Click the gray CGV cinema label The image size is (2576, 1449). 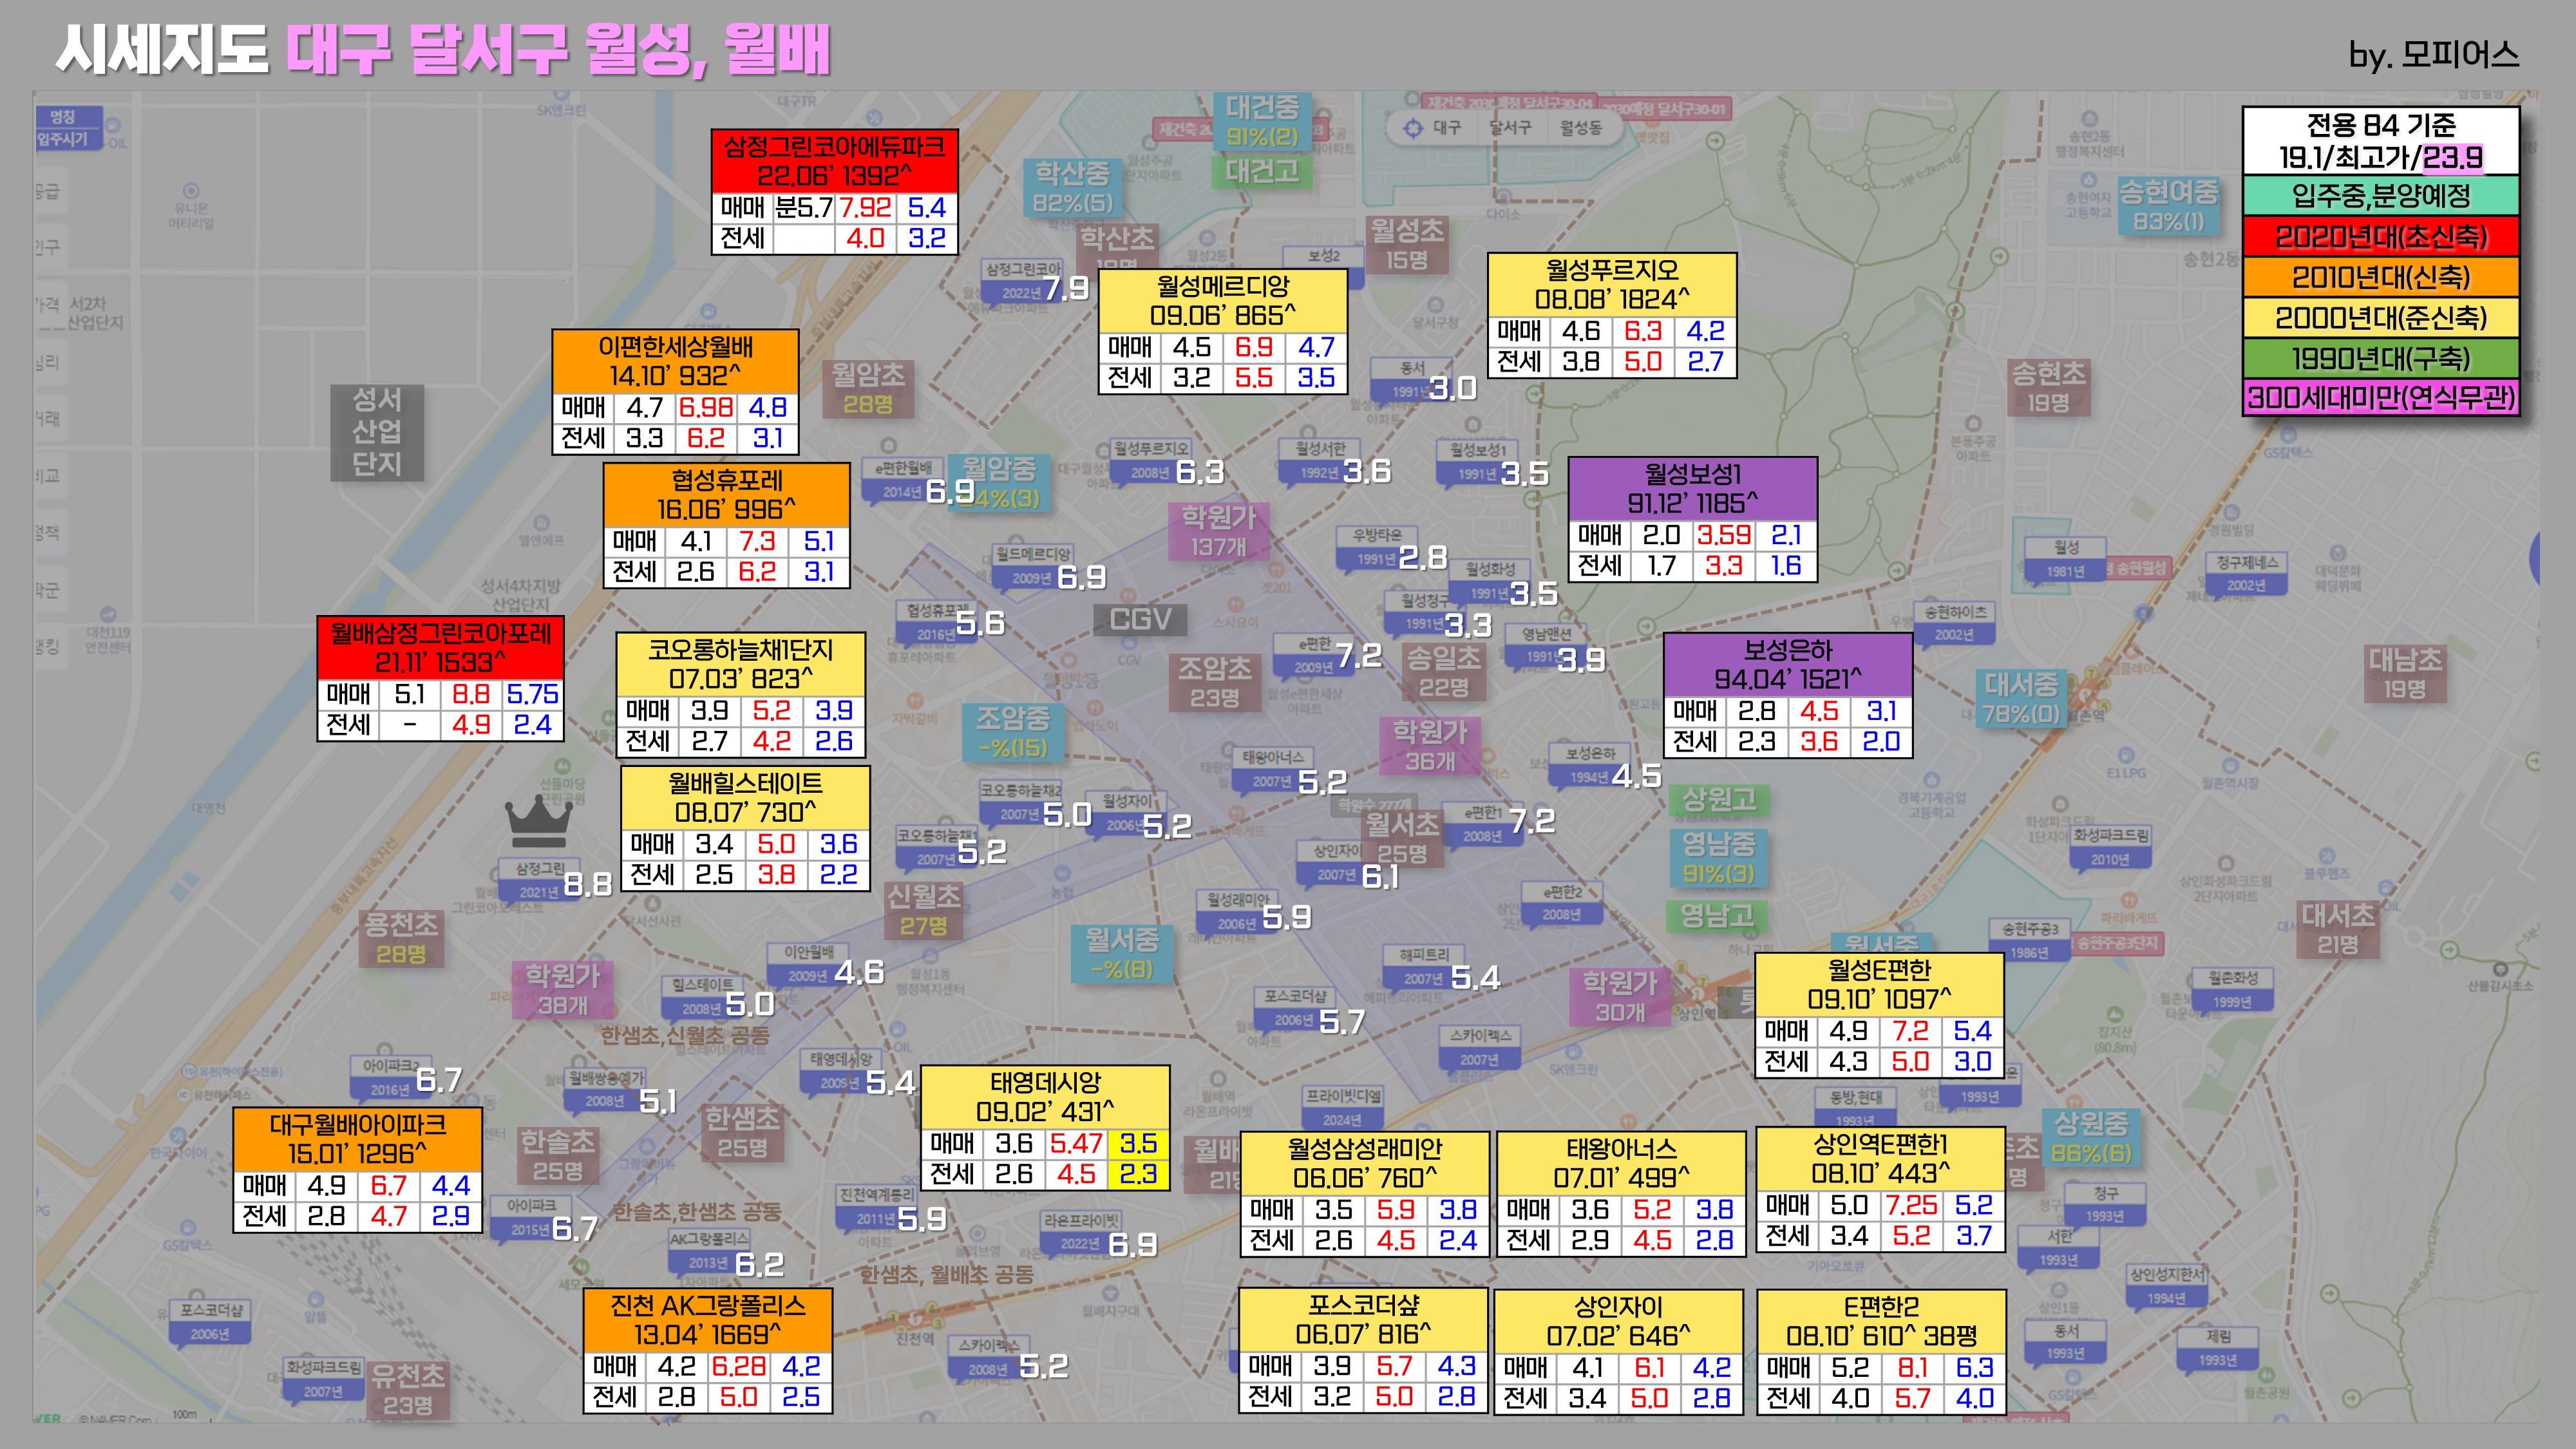[x=1140, y=620]
